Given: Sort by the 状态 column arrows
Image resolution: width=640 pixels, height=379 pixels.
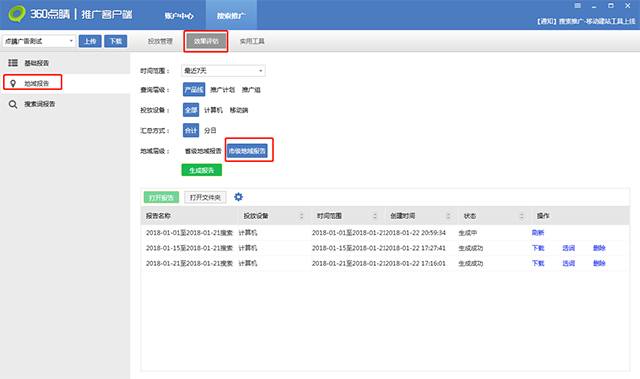Looking at the screenshot, I should coord(522,216).
